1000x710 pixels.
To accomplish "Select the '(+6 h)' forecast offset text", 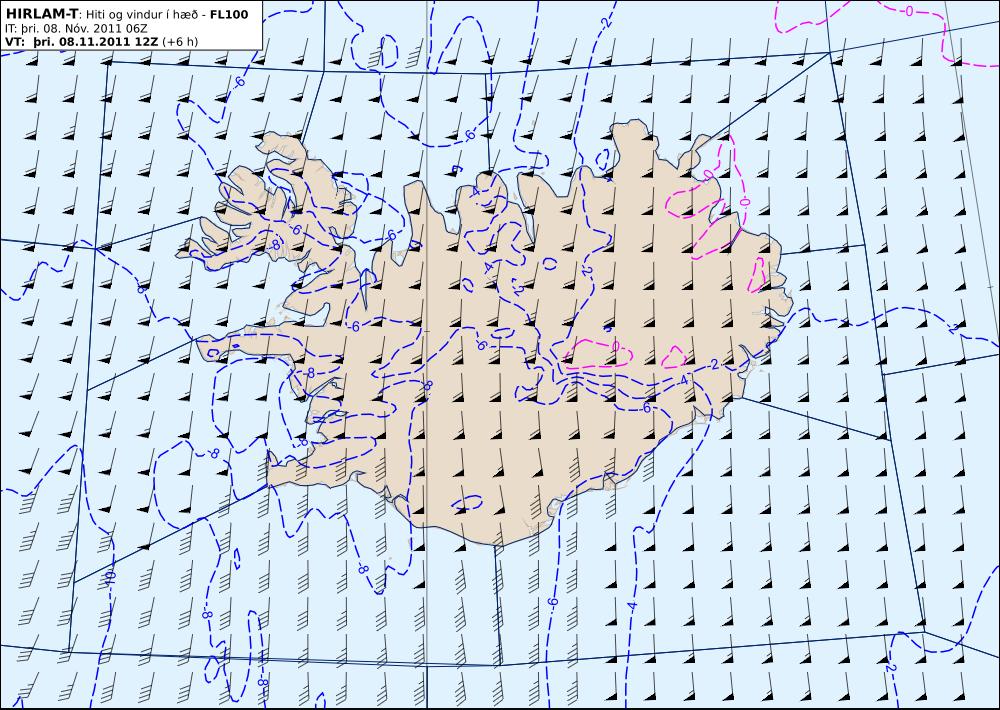I will pos(180,43).
